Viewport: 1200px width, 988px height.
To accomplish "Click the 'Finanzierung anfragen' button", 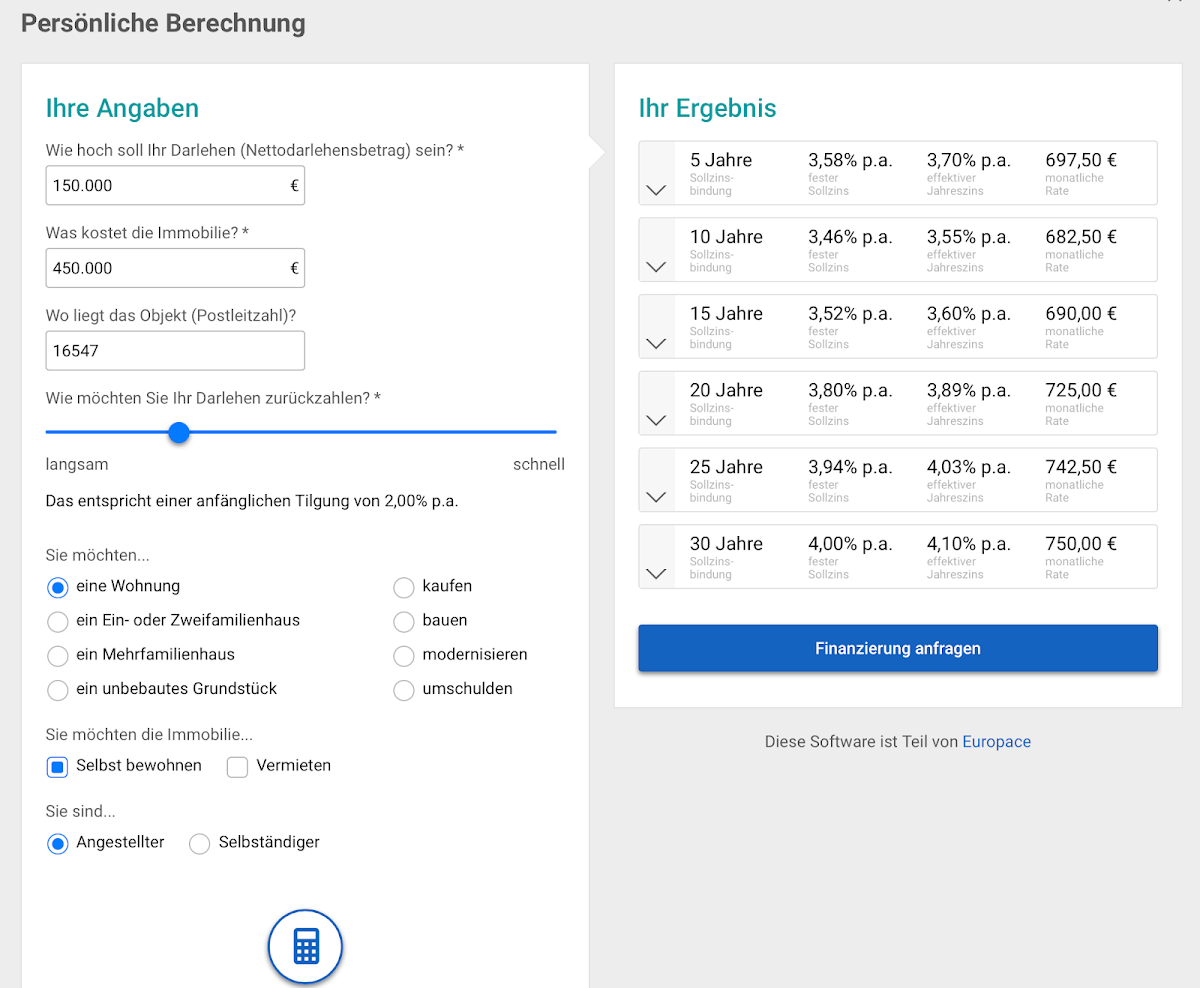I will [x=897, y=648].
